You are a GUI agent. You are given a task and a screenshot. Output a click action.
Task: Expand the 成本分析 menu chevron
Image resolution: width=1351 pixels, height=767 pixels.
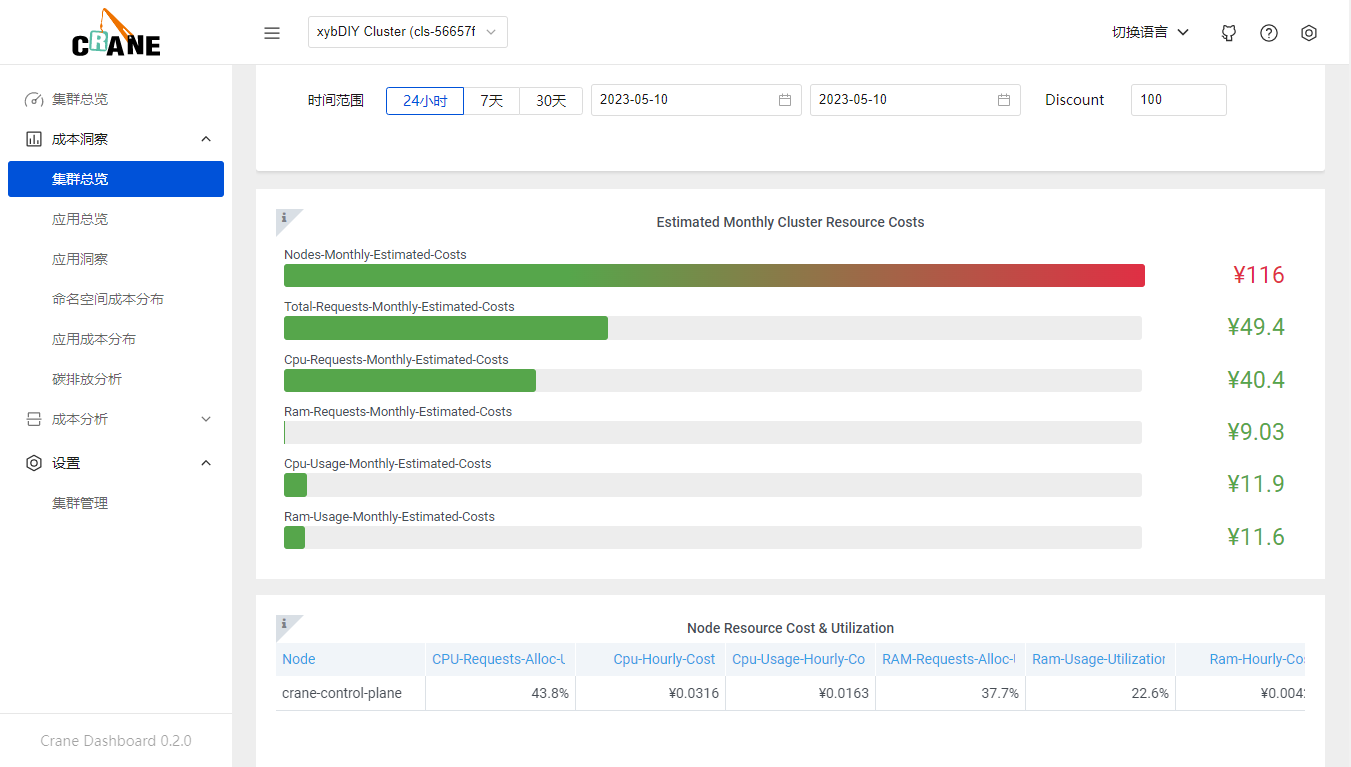click(206, 419)
